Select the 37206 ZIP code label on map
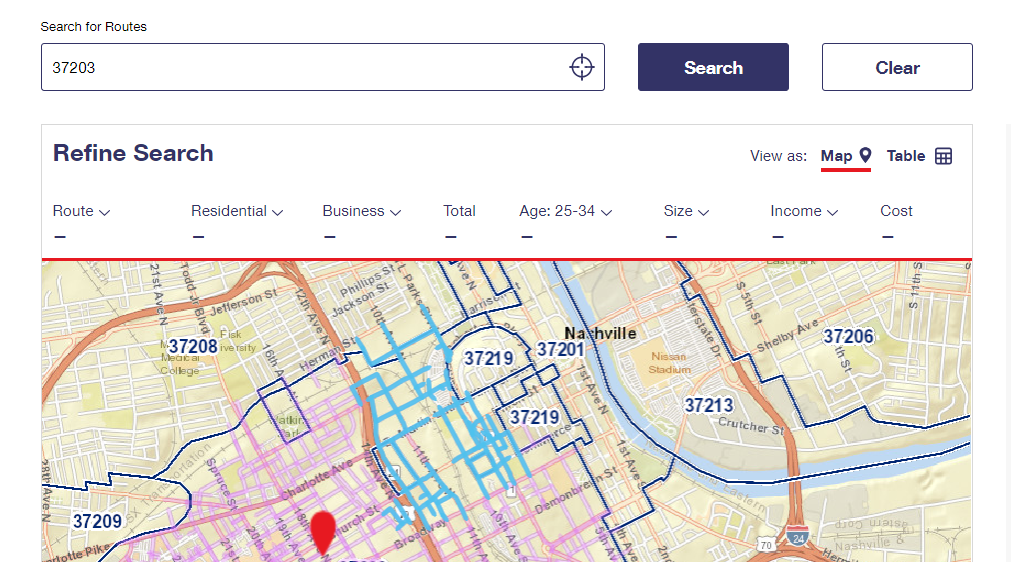Image resolution: width=1011 pixels, height=562 pixels. [x=847, y=337]
